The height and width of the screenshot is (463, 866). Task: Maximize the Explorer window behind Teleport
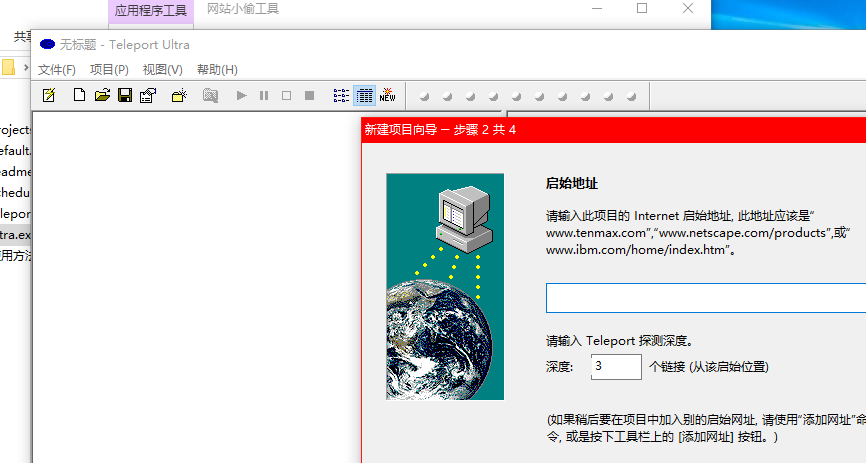(x=642, y=8)
